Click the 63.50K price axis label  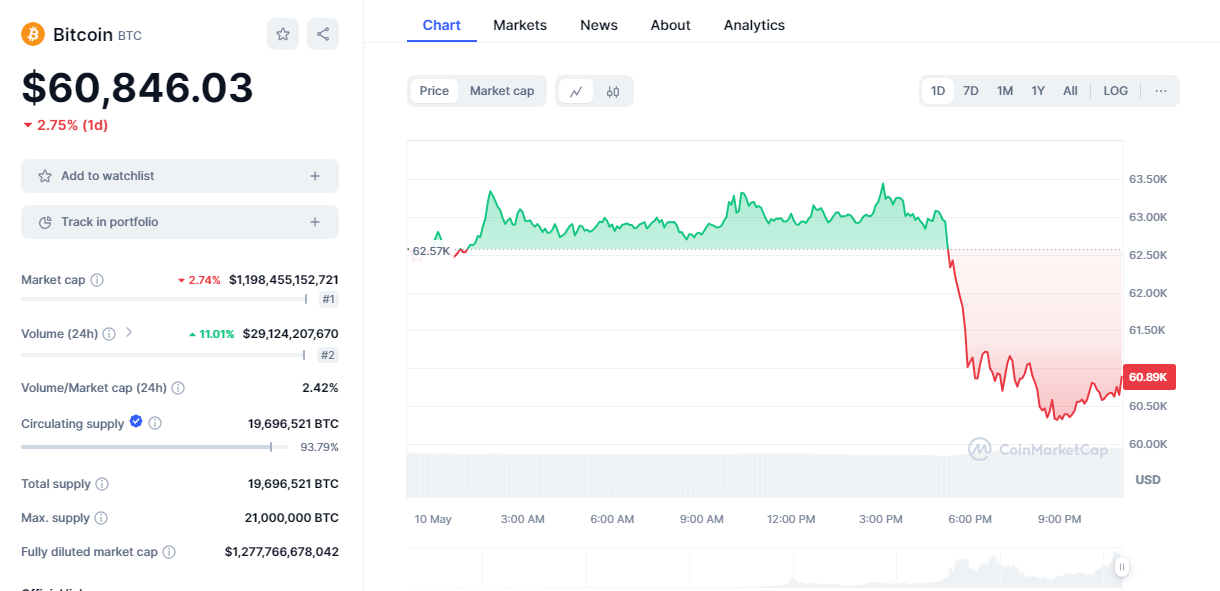click(x=1148, y=179)
